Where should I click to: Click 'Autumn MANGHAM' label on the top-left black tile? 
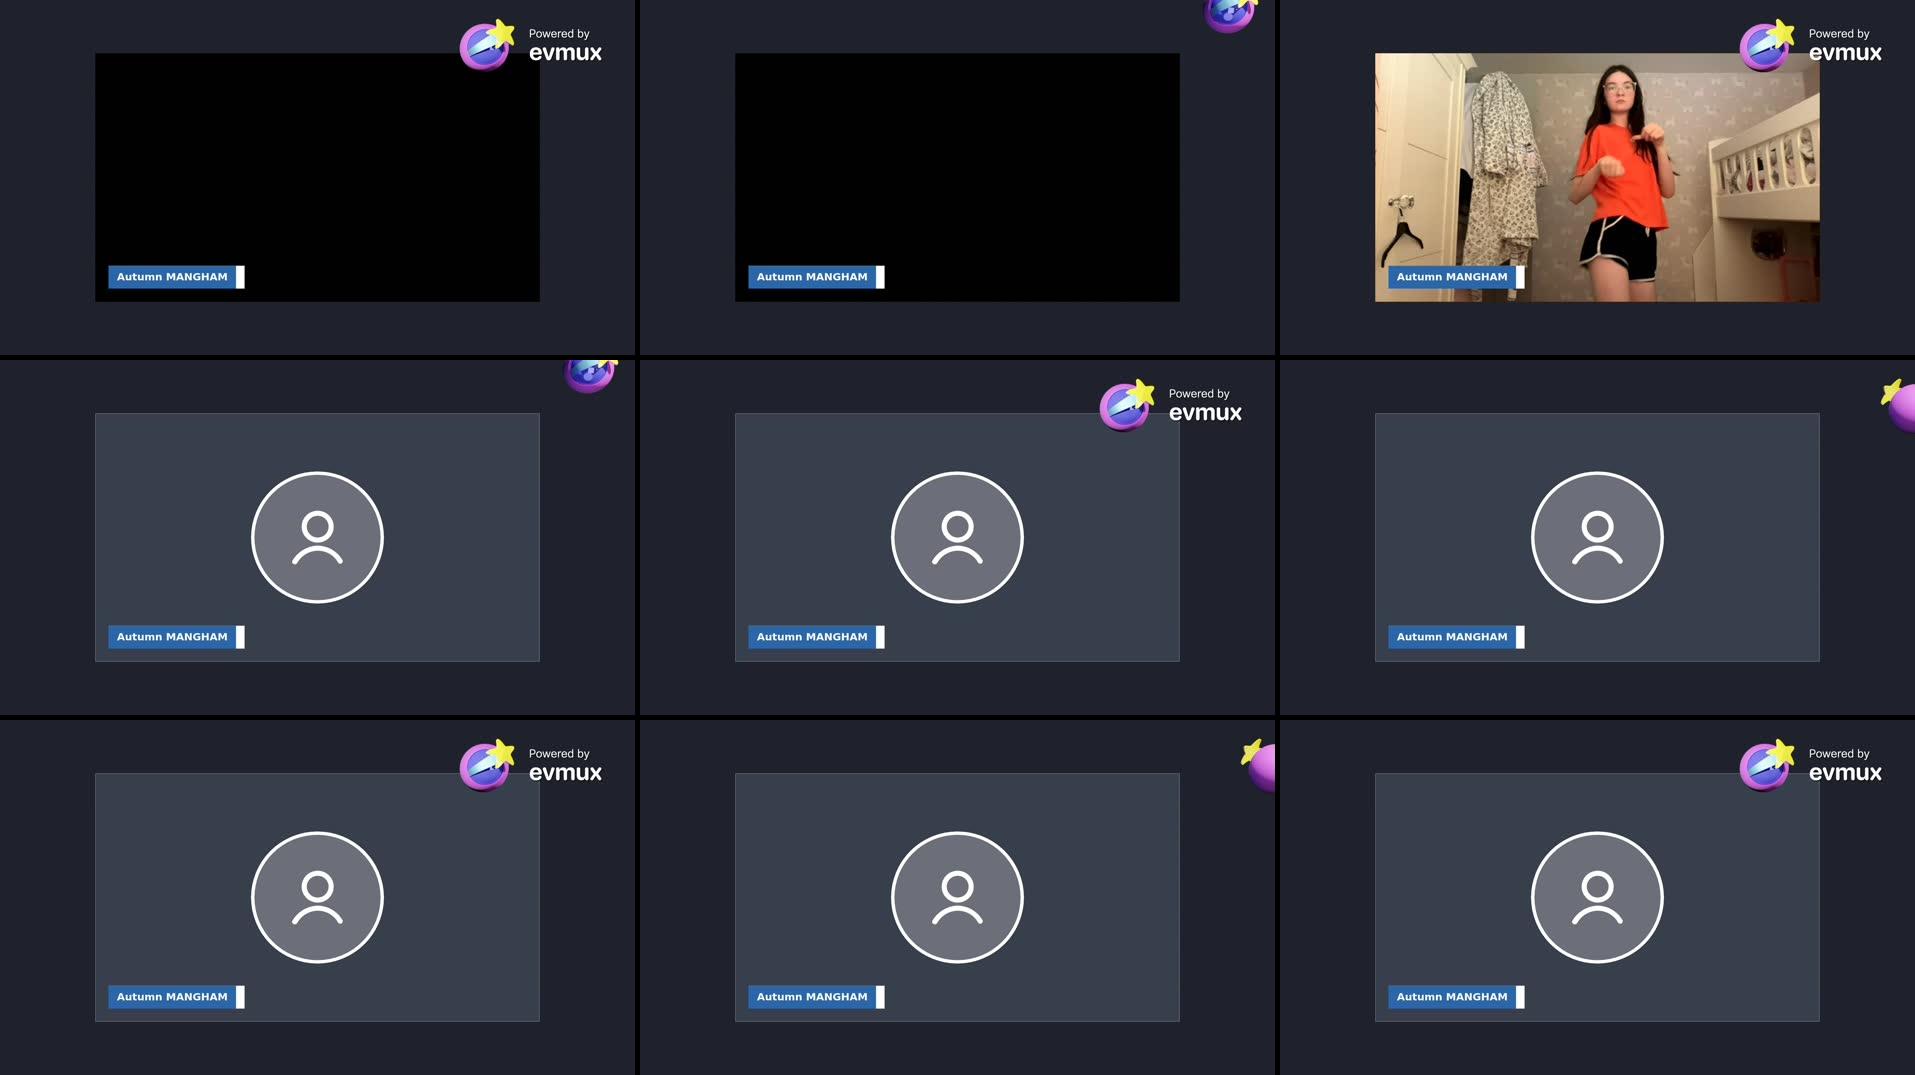[x=176, y=277]
